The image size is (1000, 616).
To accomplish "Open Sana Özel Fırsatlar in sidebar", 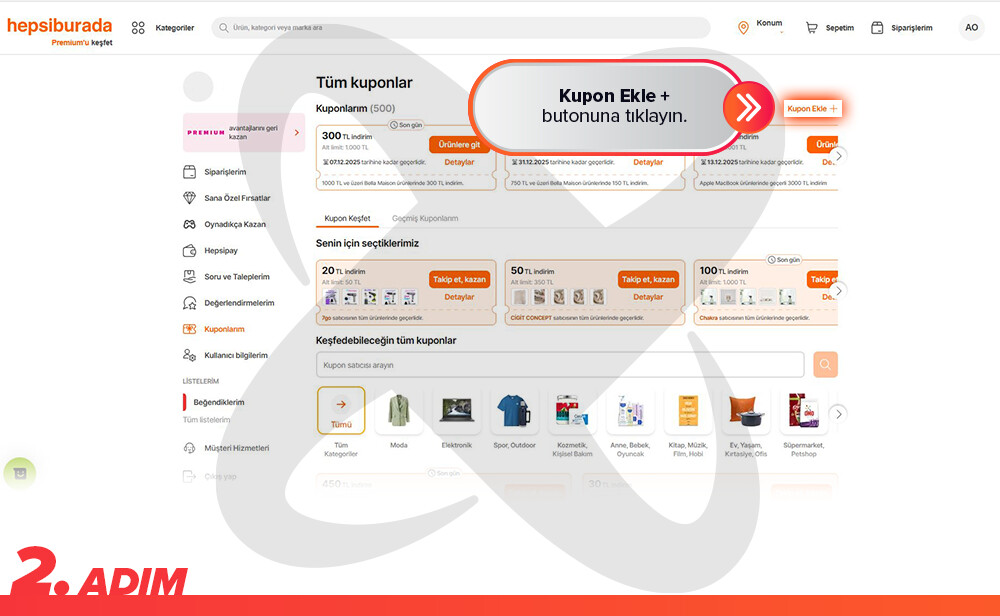I will pyautogui.click(x=236, y=198).
